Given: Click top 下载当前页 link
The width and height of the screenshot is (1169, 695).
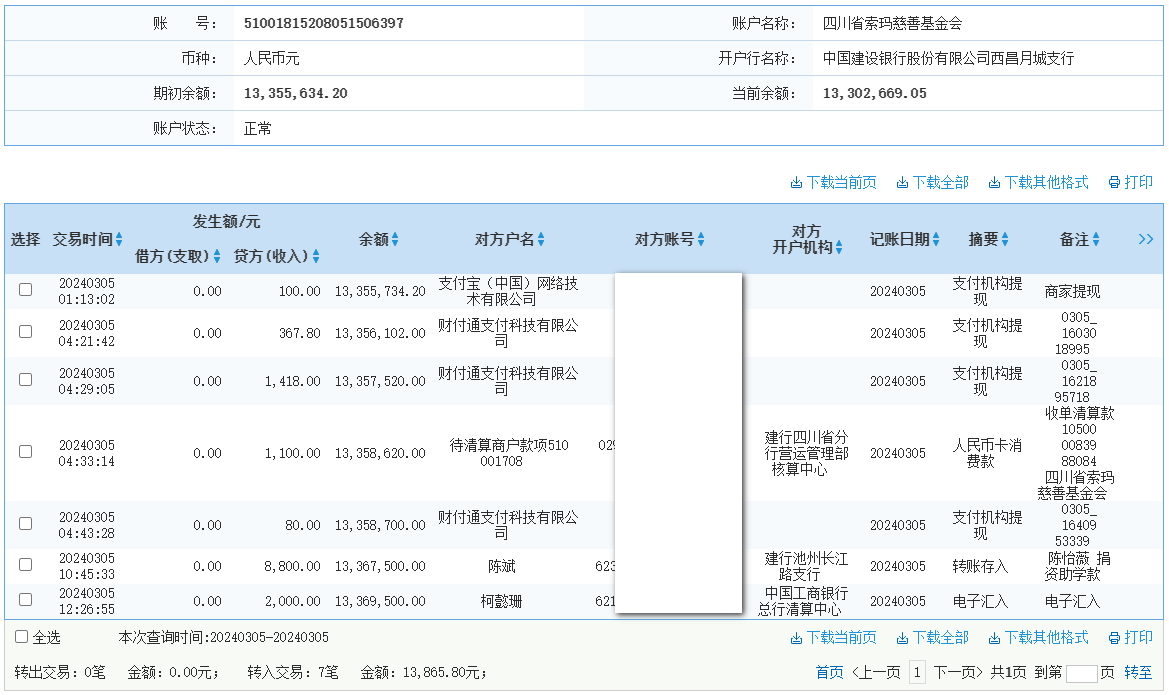Looking at the screenshot, I should coord(842,183).
